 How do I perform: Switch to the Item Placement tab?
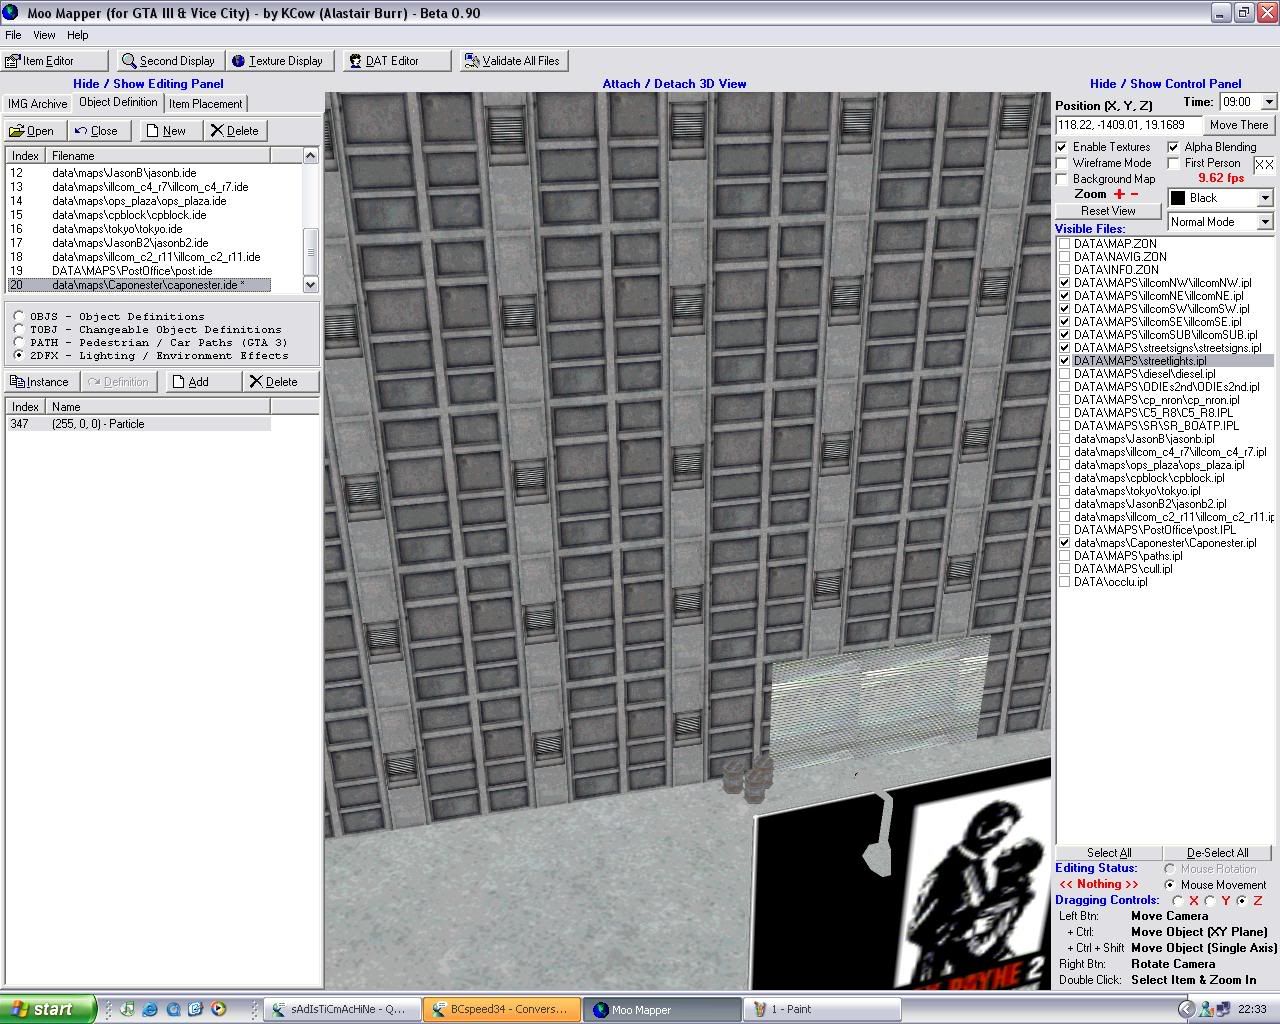click(205, 103)
